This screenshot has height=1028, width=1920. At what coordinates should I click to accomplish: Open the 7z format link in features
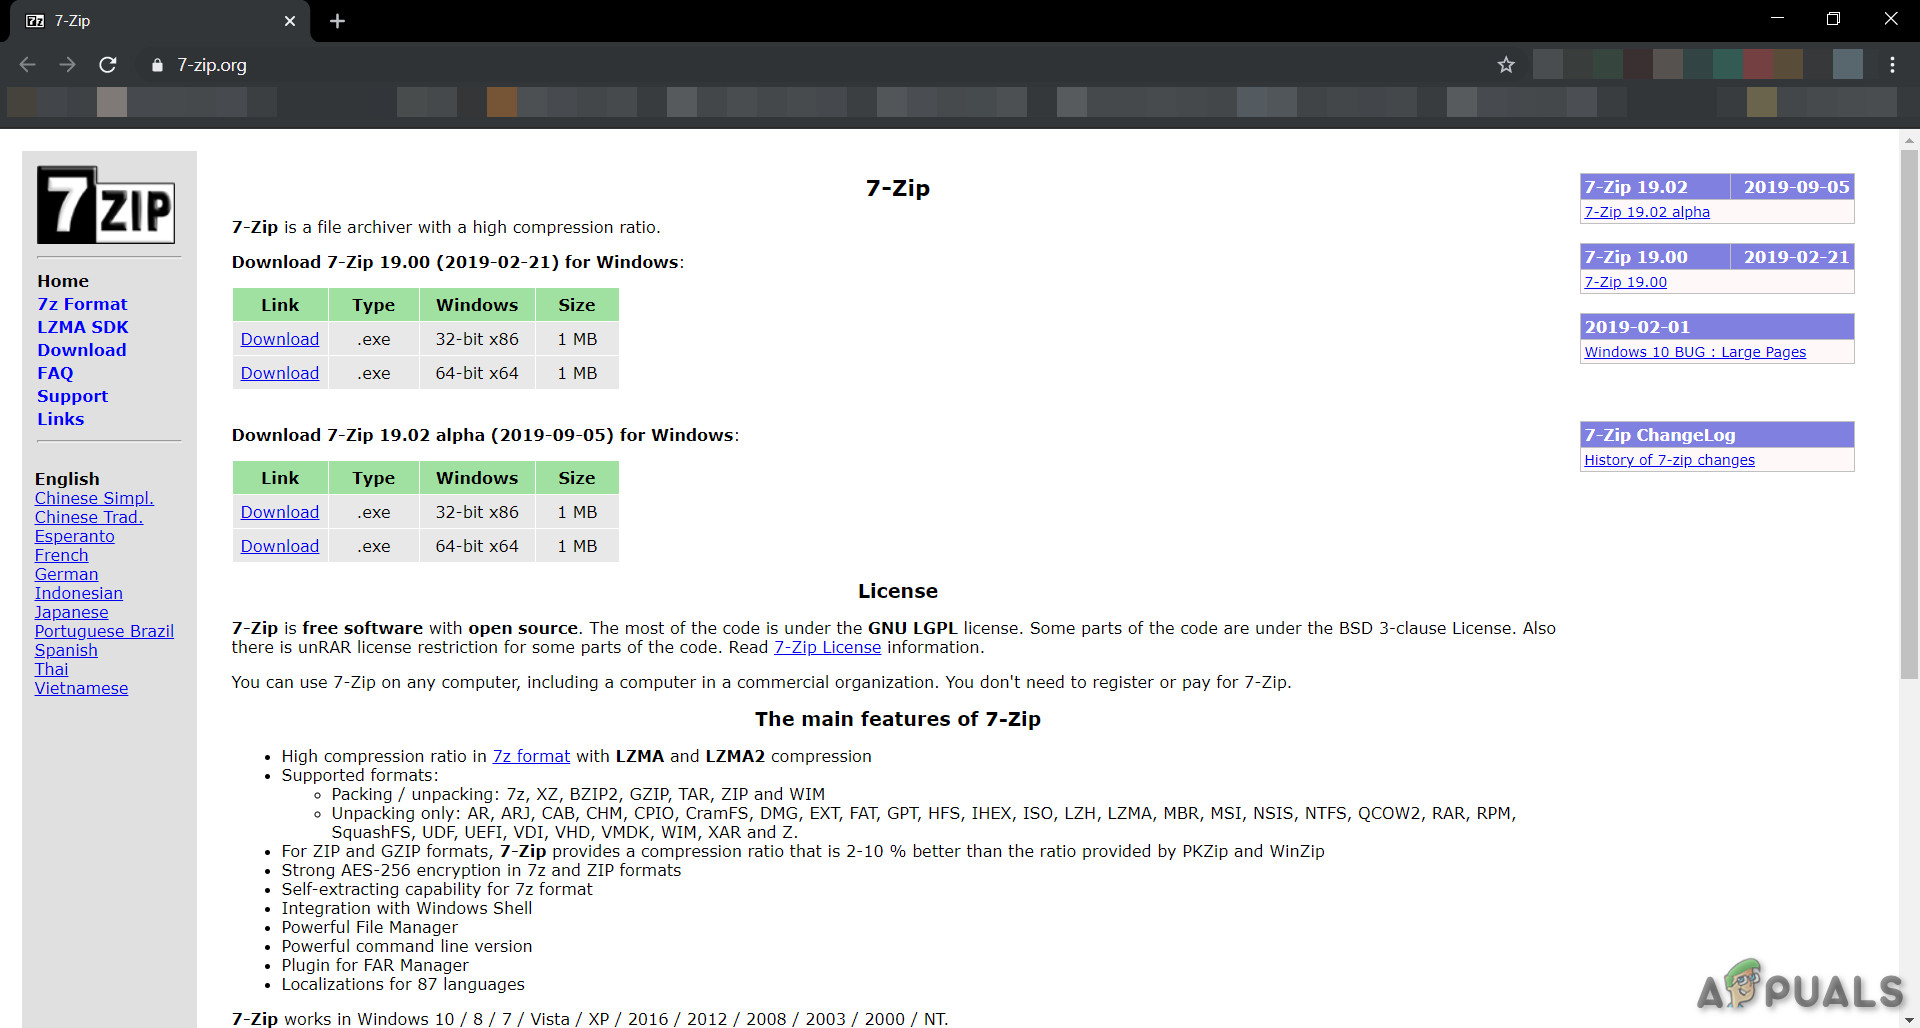[x=531, y=756]
